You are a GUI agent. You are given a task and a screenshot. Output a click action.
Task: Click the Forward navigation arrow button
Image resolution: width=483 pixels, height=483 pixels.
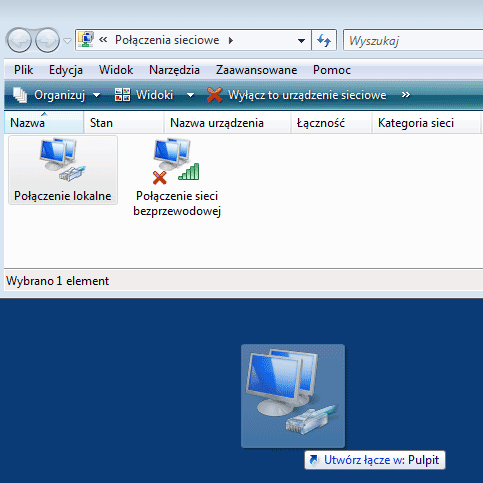pyautogui.click(x=47, y=40)
